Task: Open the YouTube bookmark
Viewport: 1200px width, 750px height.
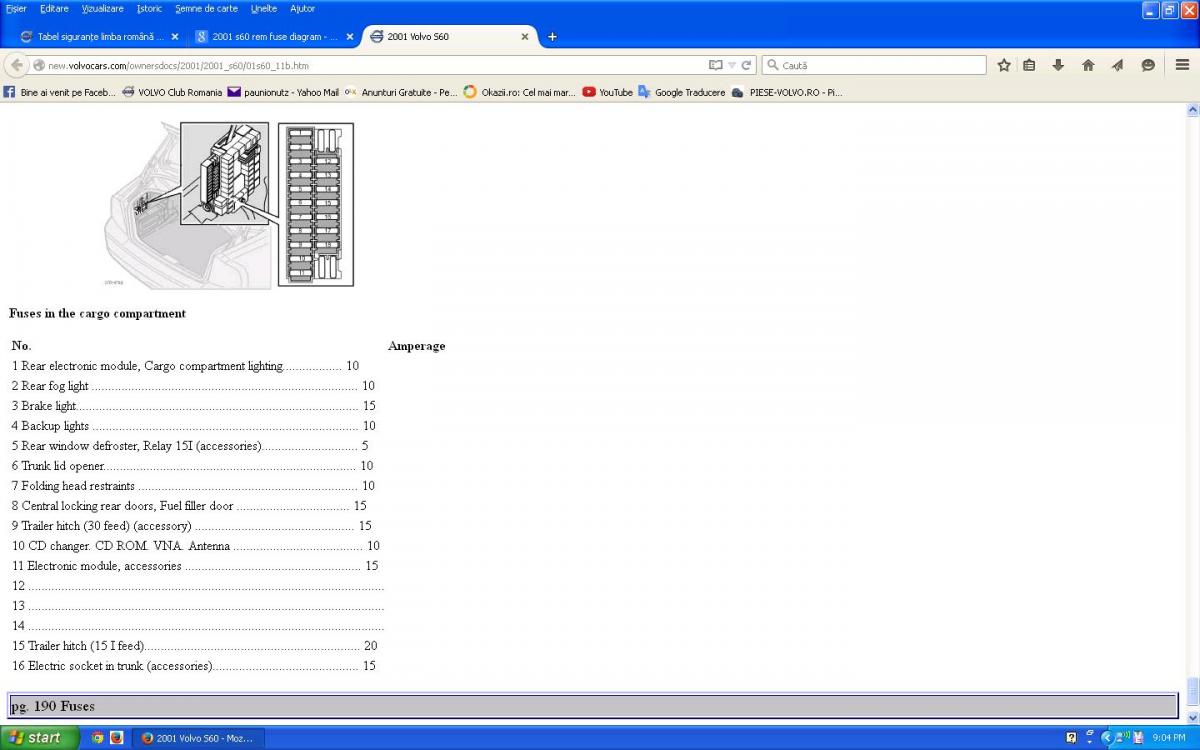Action: pyautogui.click(x=607, y=92)
